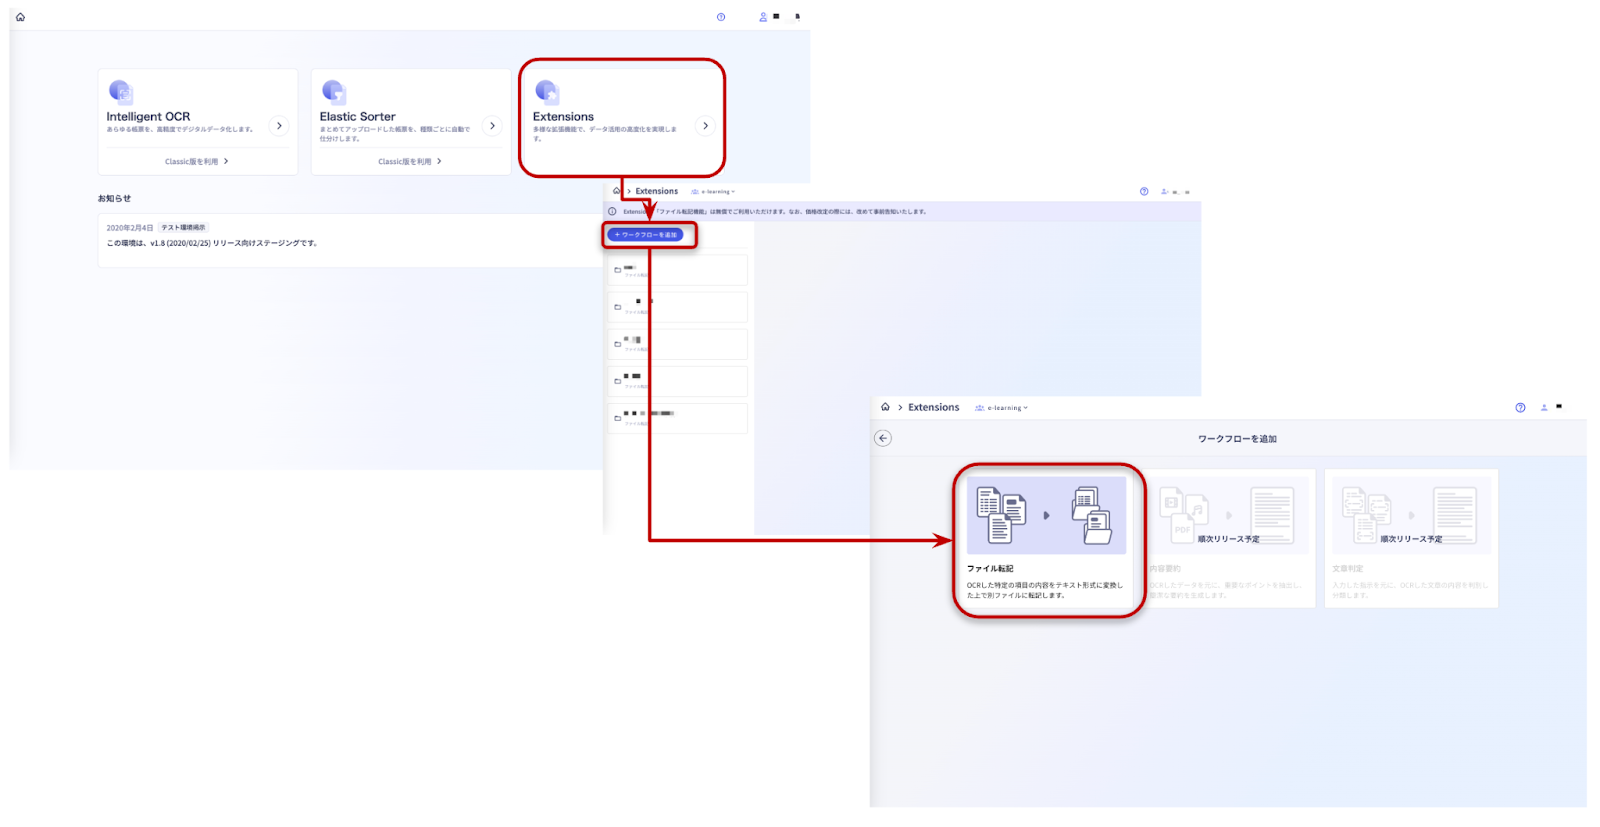Image resolution: width=1600 pixels, height=827 pixels.
Task: Go to the home icon in the Intelligent OCR top-page screenshot
Action: pyautogui.click(x=20, y=17)
